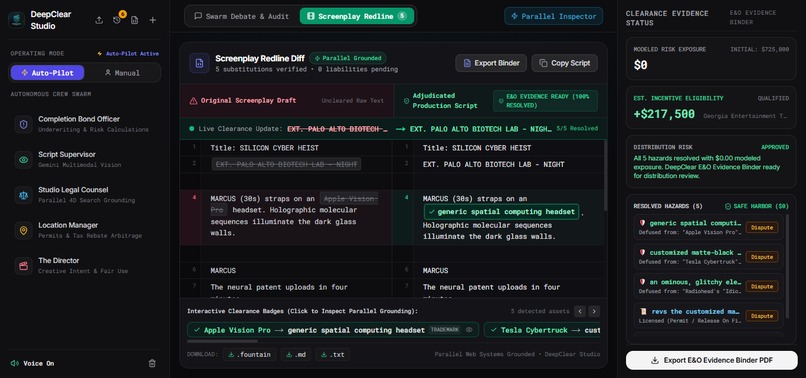Screen dimensions: 806x378
Task: Open the Screenplay Redline tab
Action: 357,16
